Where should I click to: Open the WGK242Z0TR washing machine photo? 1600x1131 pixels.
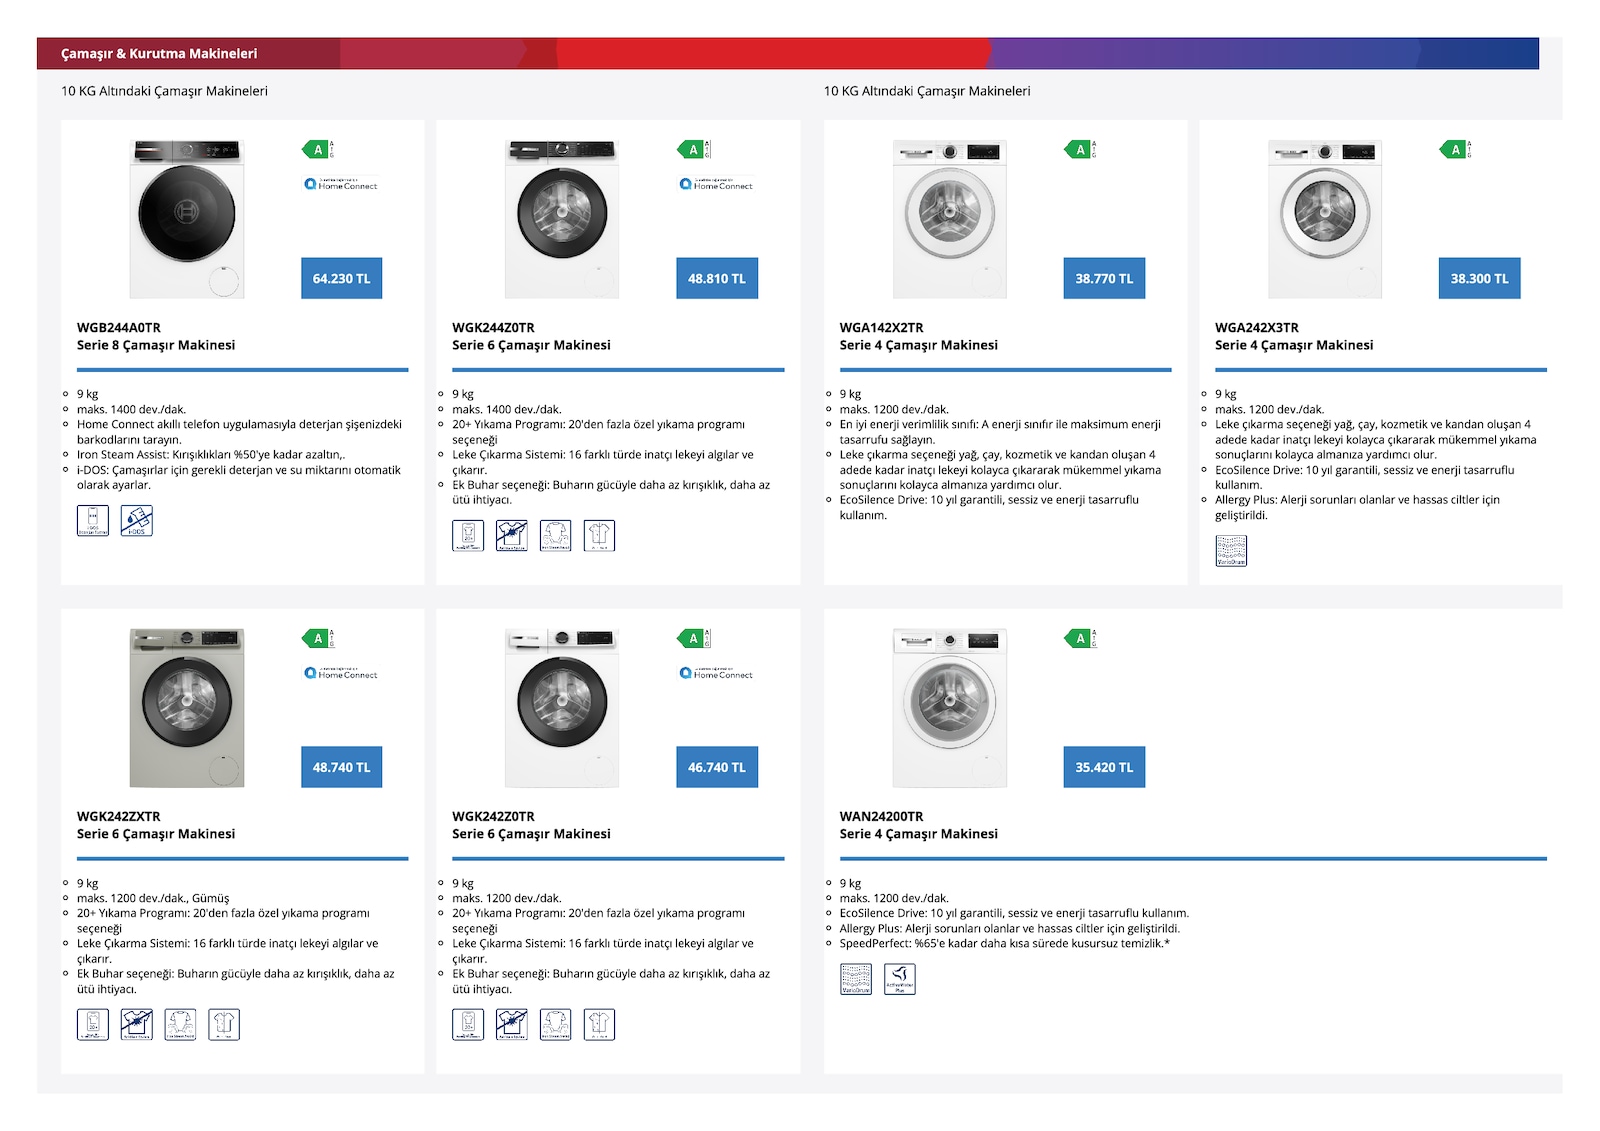coord(562,708)
